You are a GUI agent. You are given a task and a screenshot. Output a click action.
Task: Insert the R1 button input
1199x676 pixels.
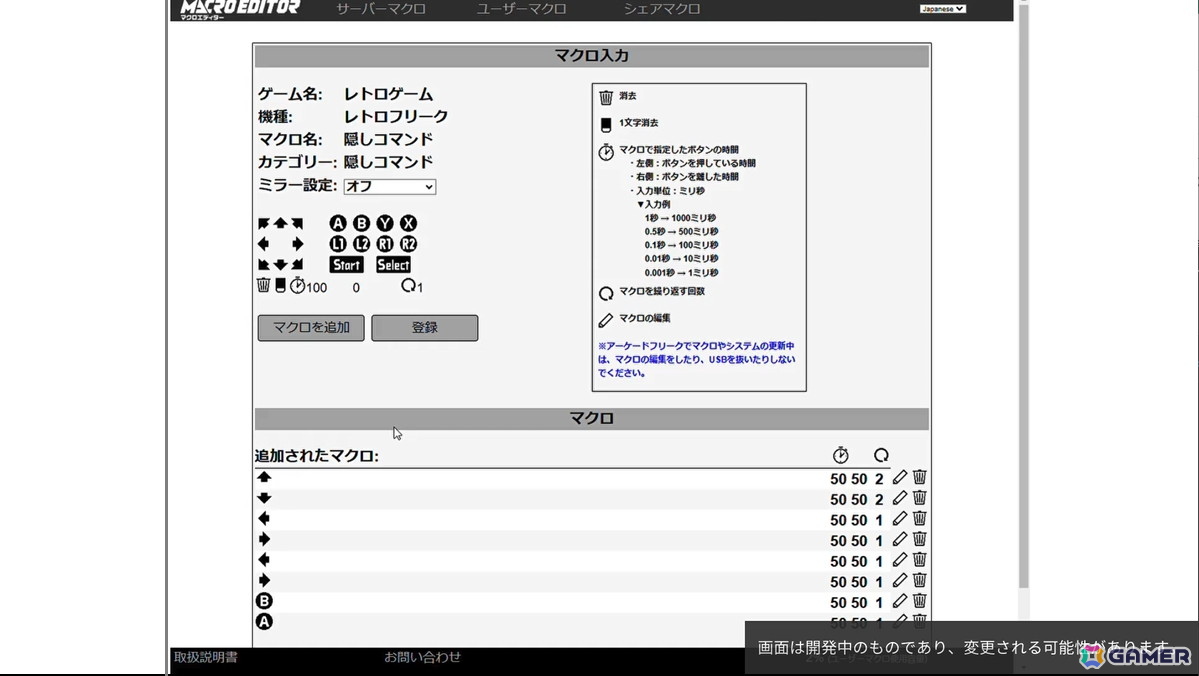[385, 244]
